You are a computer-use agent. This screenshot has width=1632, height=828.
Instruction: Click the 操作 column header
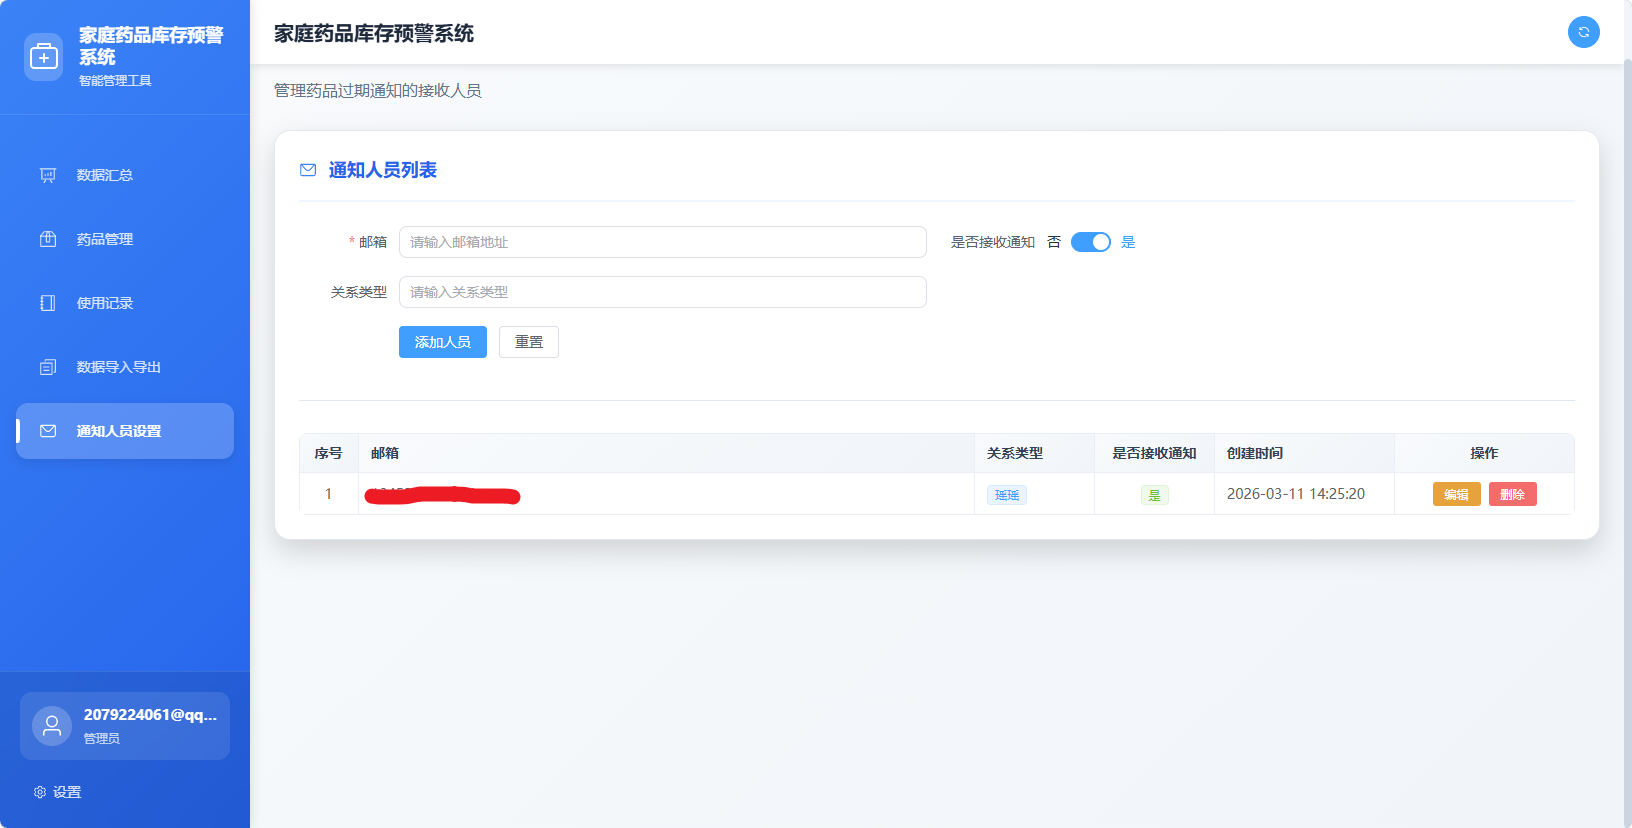pos(1485,453)
